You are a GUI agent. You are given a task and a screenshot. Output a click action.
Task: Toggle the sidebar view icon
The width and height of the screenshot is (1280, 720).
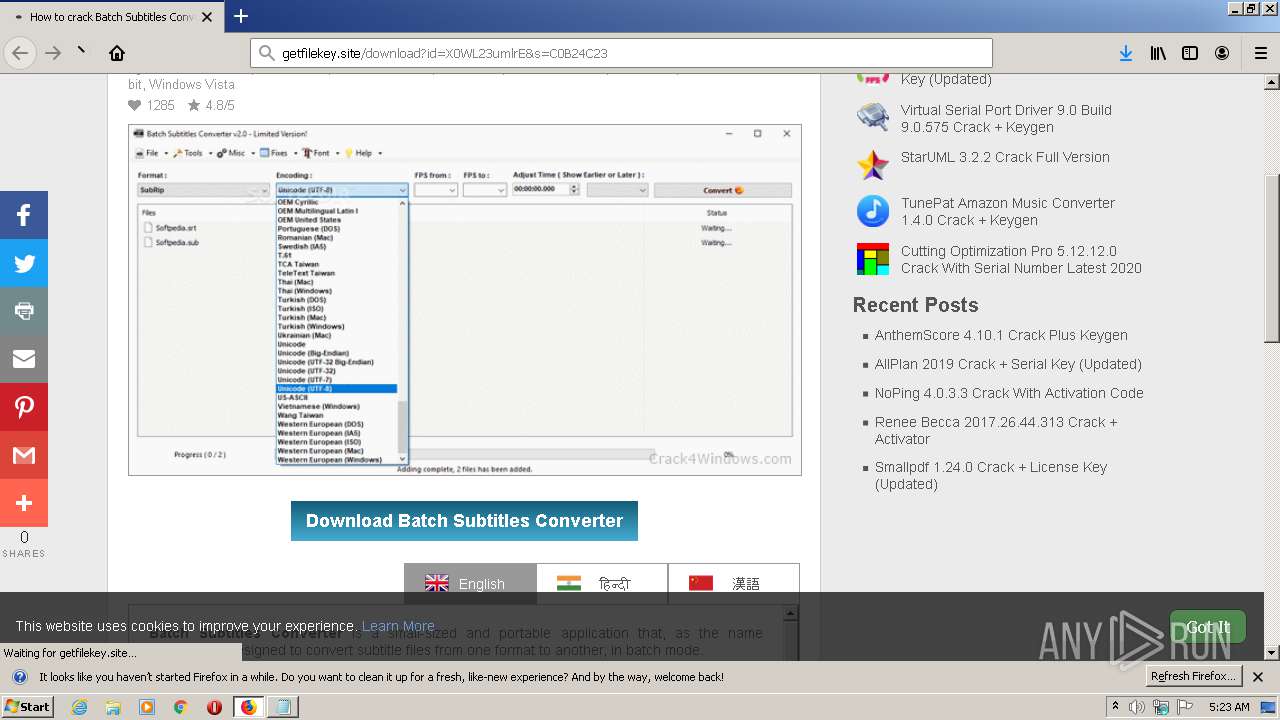1190,53
